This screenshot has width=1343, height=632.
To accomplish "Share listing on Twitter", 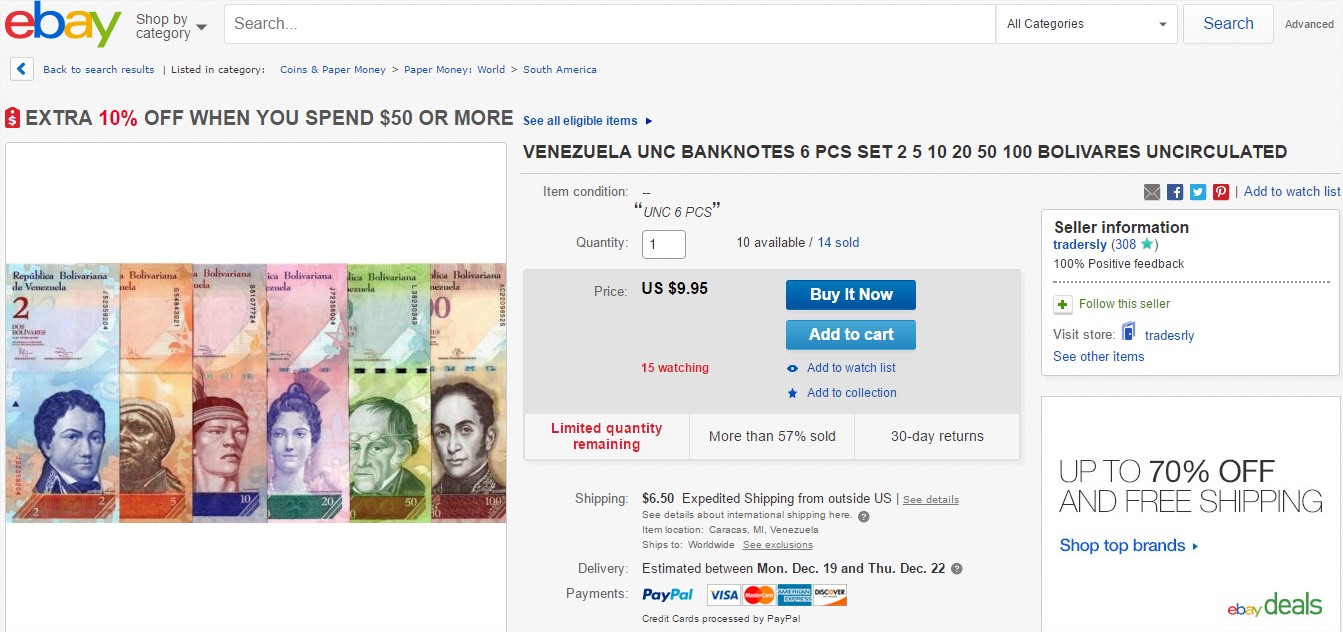I will click(x=1198, y=192).
